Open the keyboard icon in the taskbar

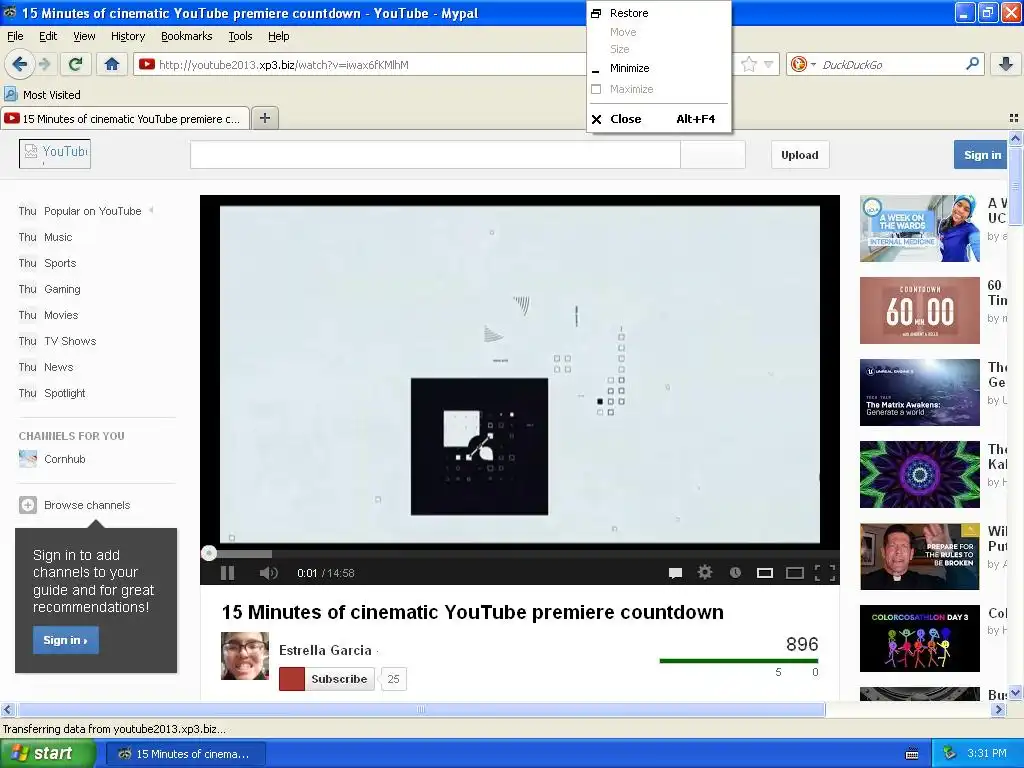912,754
